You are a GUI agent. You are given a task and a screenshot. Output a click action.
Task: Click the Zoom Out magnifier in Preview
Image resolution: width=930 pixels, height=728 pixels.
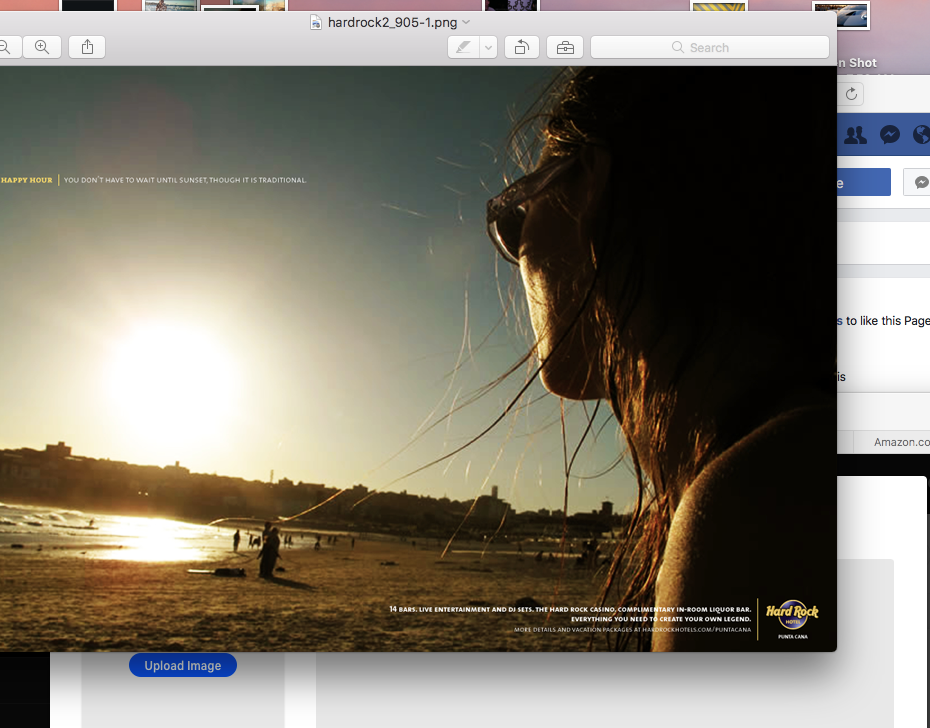coord(5,47)
